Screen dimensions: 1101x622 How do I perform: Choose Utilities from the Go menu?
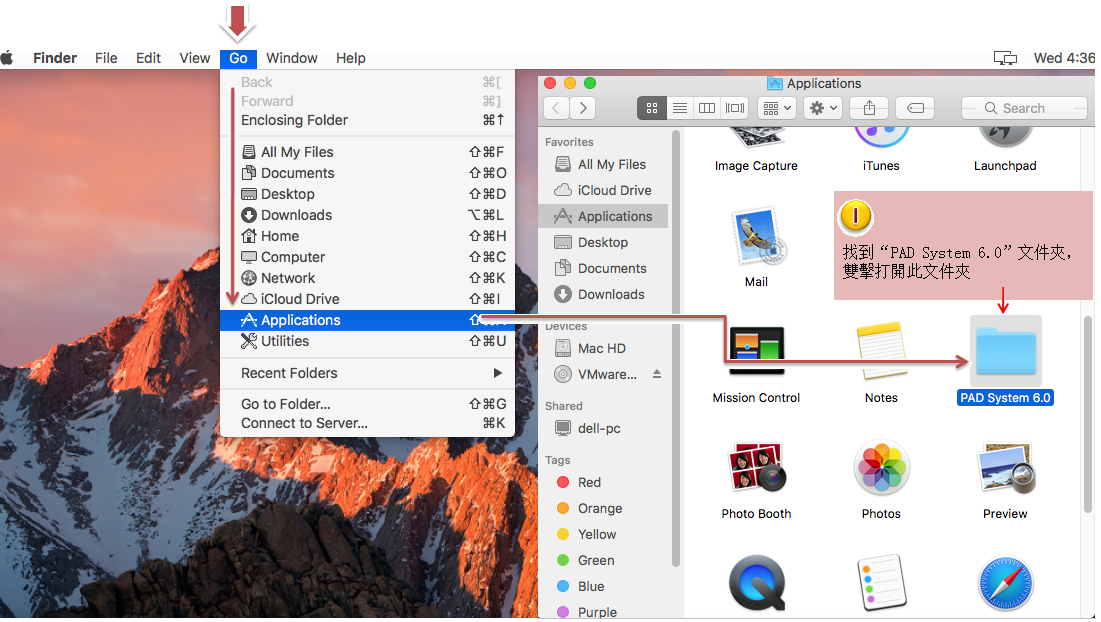[x=367, y=341]
